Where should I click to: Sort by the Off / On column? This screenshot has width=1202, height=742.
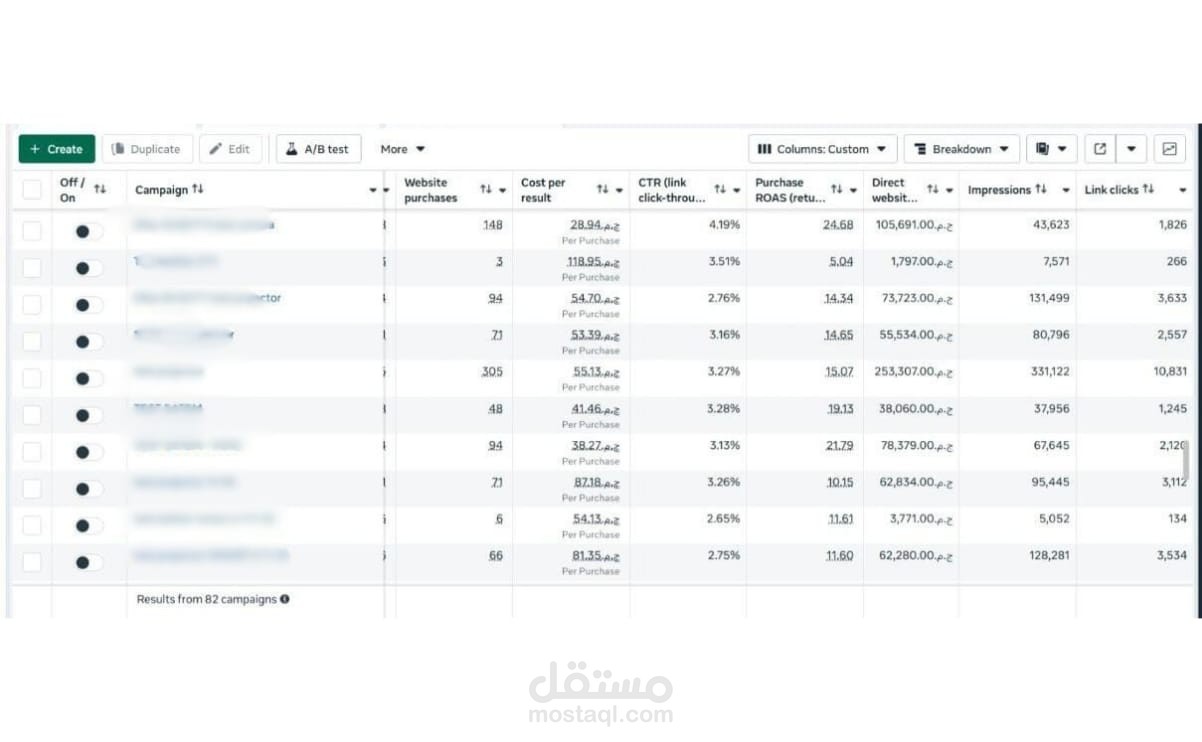pos(99,189)
